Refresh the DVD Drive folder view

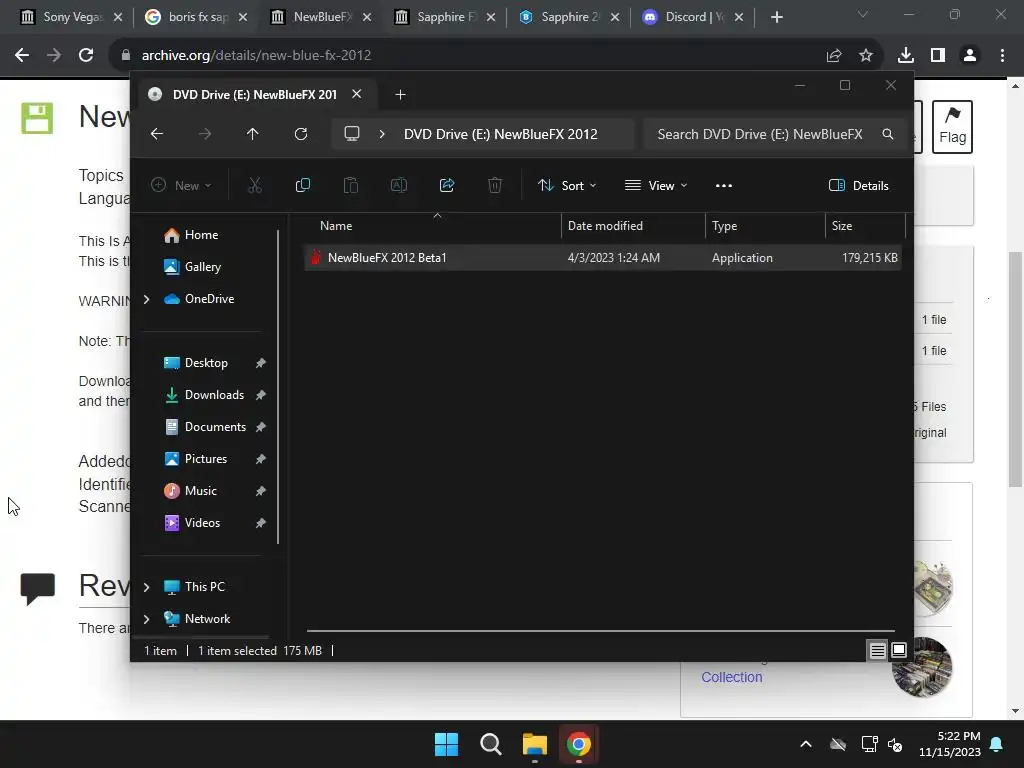click(301, 134)
